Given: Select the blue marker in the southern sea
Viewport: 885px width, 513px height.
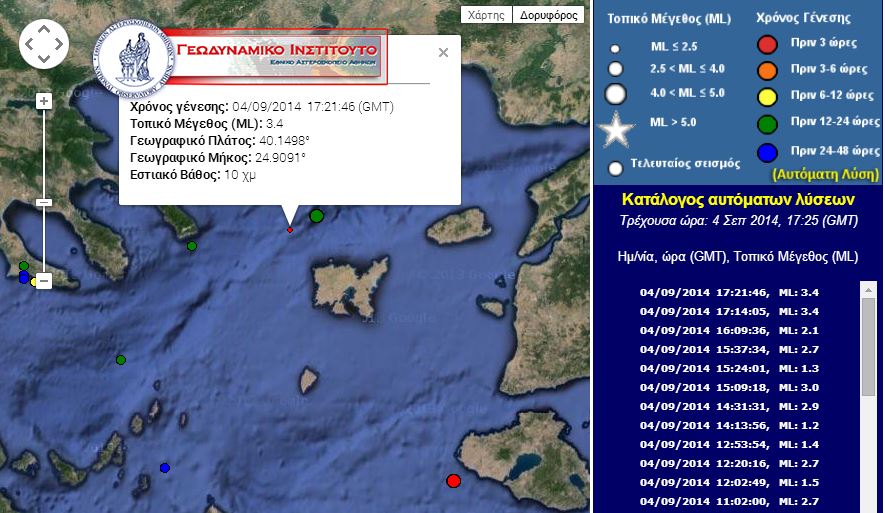Looking at the screenshot, I should (165, 468).
